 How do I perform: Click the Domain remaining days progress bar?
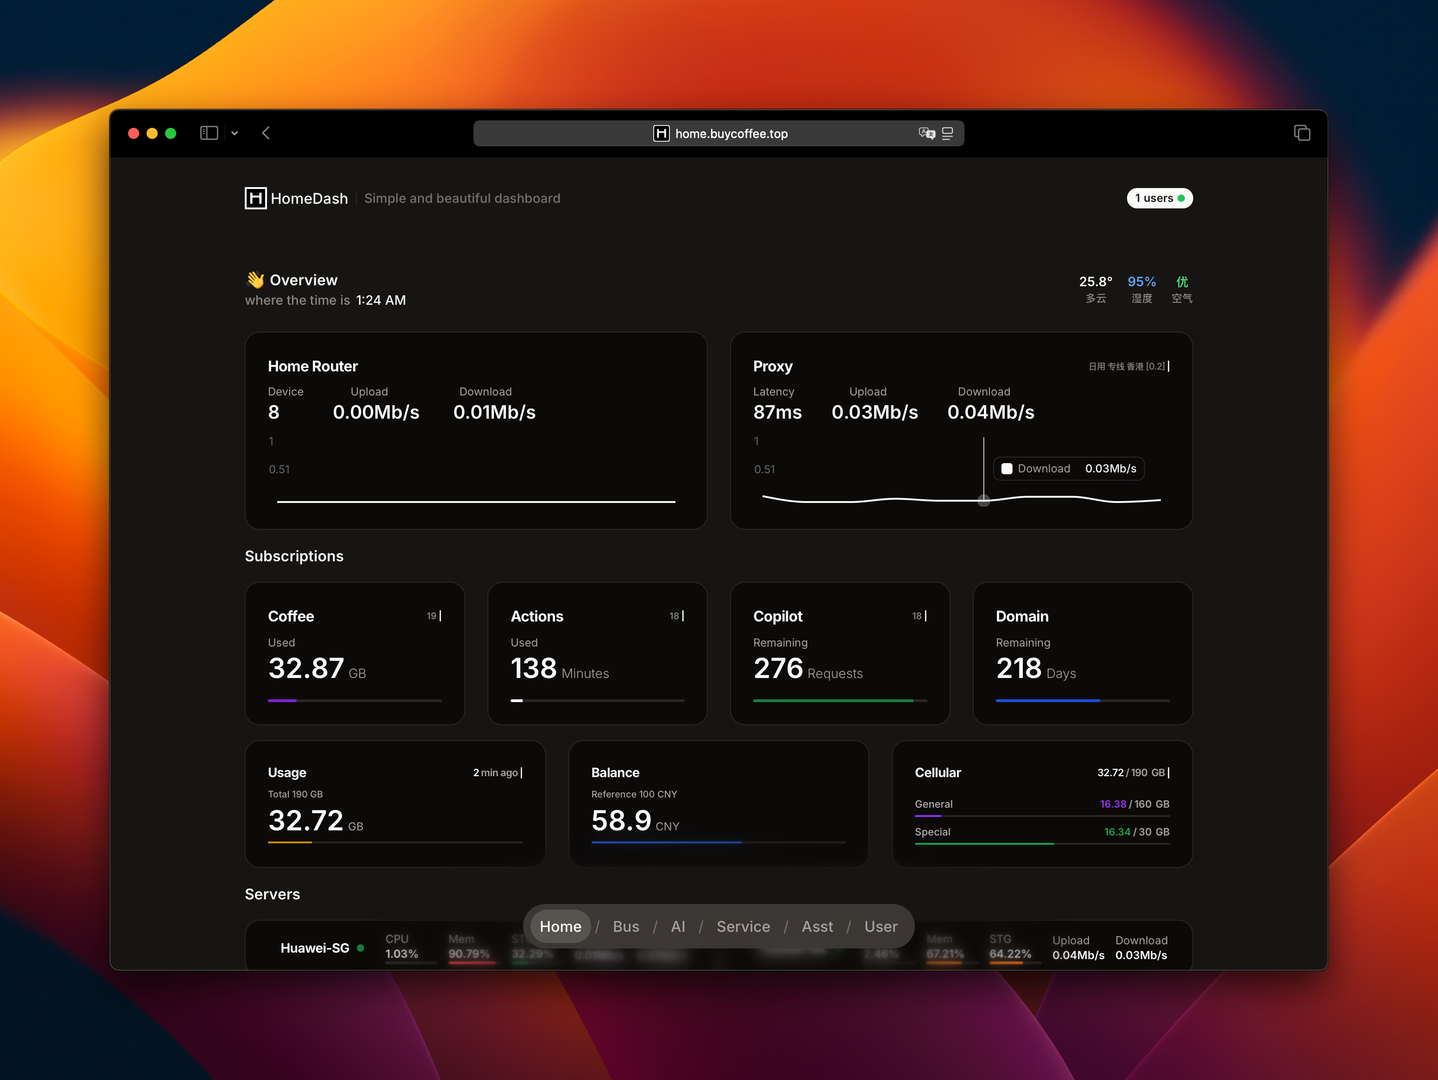pyautogui.click(x=1082, y=701)
